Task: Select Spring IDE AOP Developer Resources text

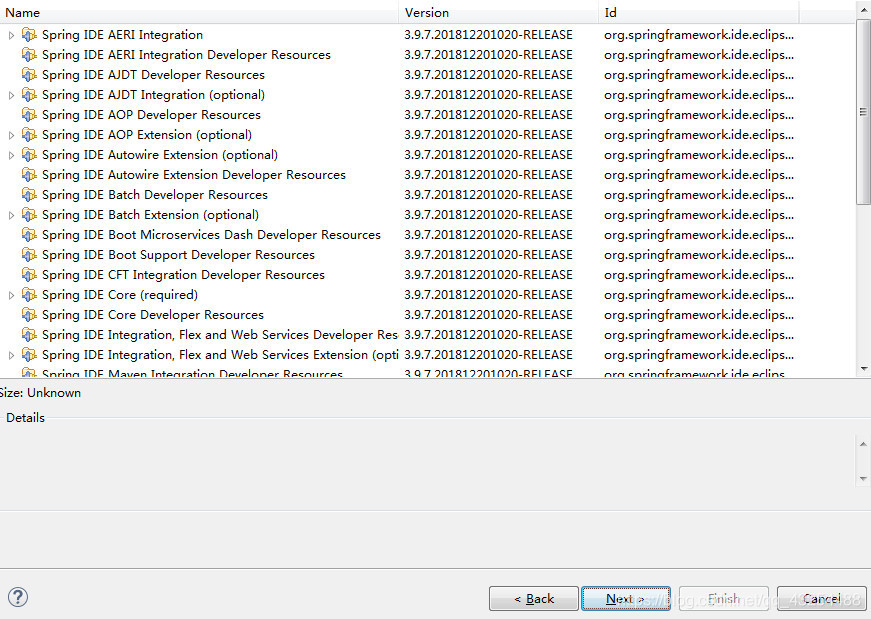Action: pyautogui.click(x=151, y=115)
